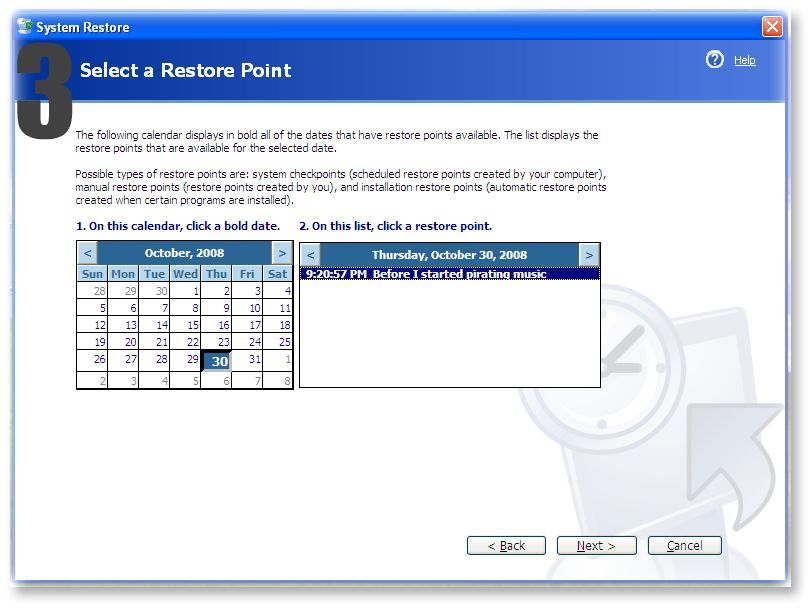Click October 1 on the calendar
Image resolution: width=811 pixels, height=608 pixels.
coord(186,291)
